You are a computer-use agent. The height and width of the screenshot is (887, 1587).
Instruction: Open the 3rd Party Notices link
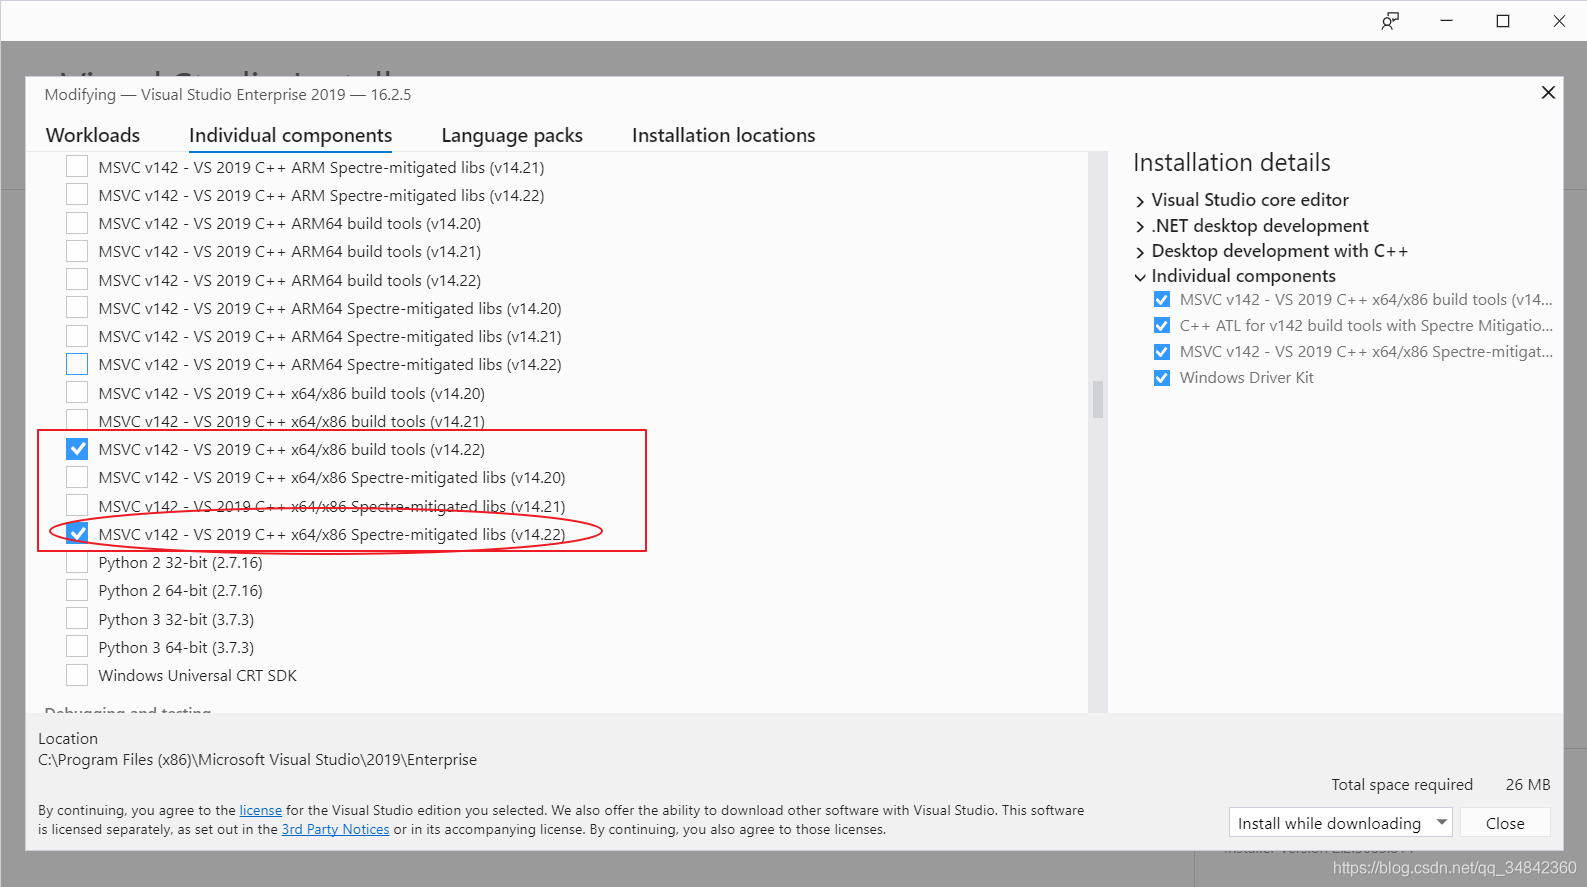pyautogui.click(x=335, y=830)
